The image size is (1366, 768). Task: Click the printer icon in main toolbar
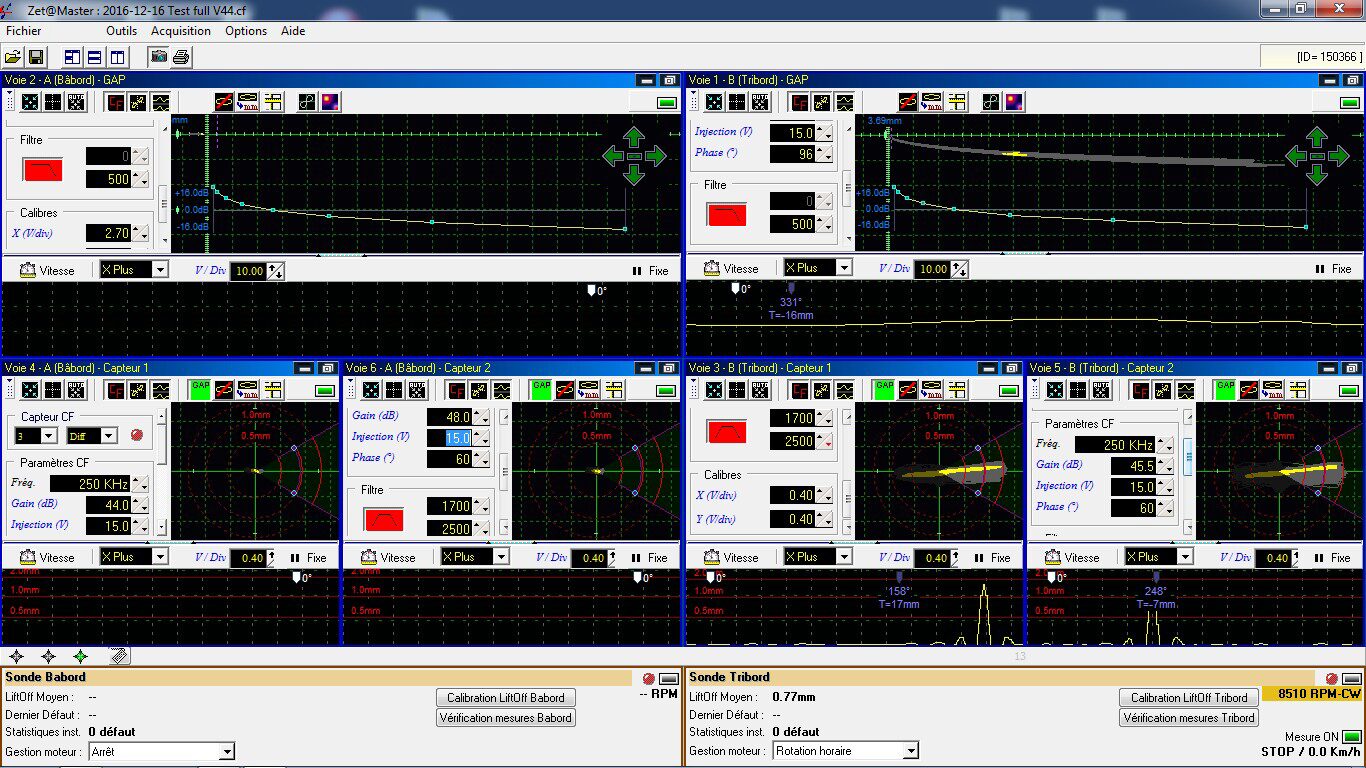pyautogui.click(x=181, y=57)
